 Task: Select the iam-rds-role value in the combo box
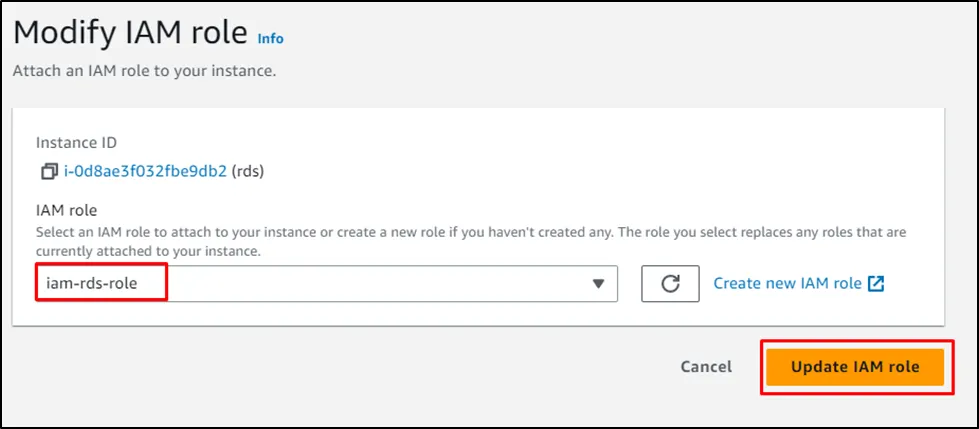(x=92, y=284)
